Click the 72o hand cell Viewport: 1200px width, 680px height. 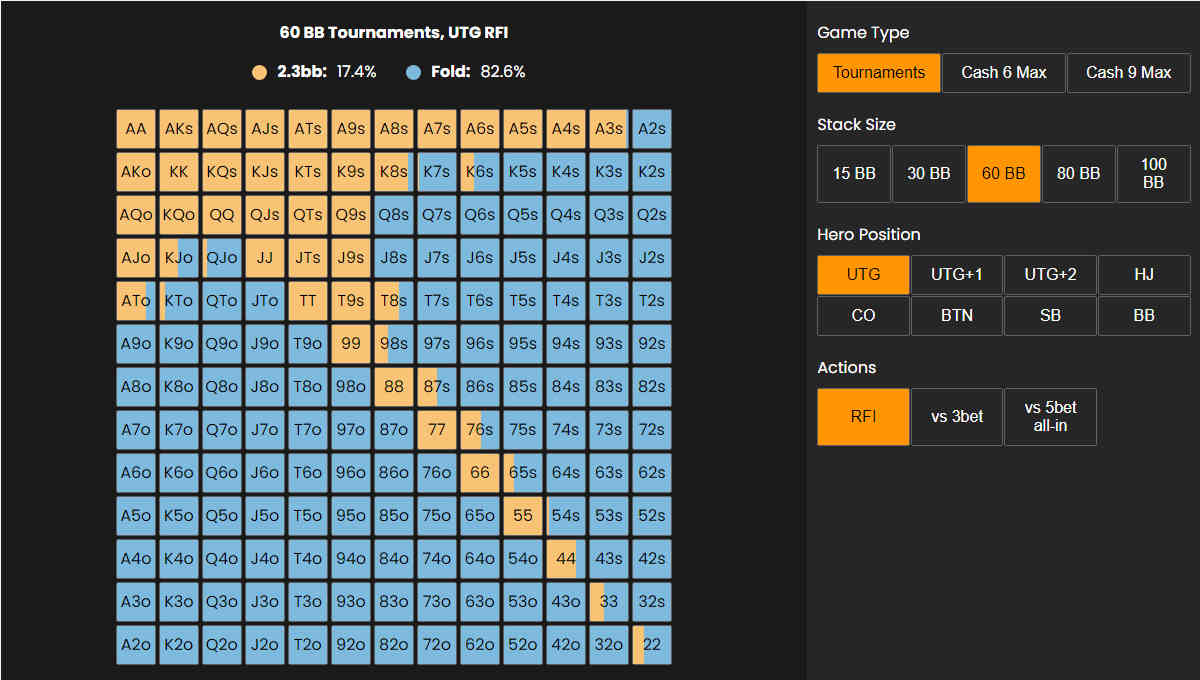point(437,645)
